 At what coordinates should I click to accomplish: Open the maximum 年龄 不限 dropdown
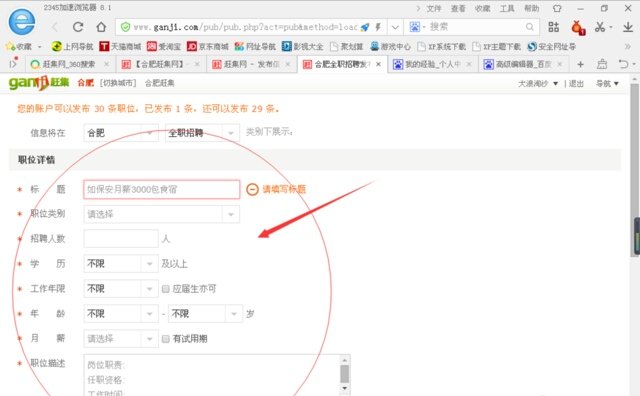(205, 314)
